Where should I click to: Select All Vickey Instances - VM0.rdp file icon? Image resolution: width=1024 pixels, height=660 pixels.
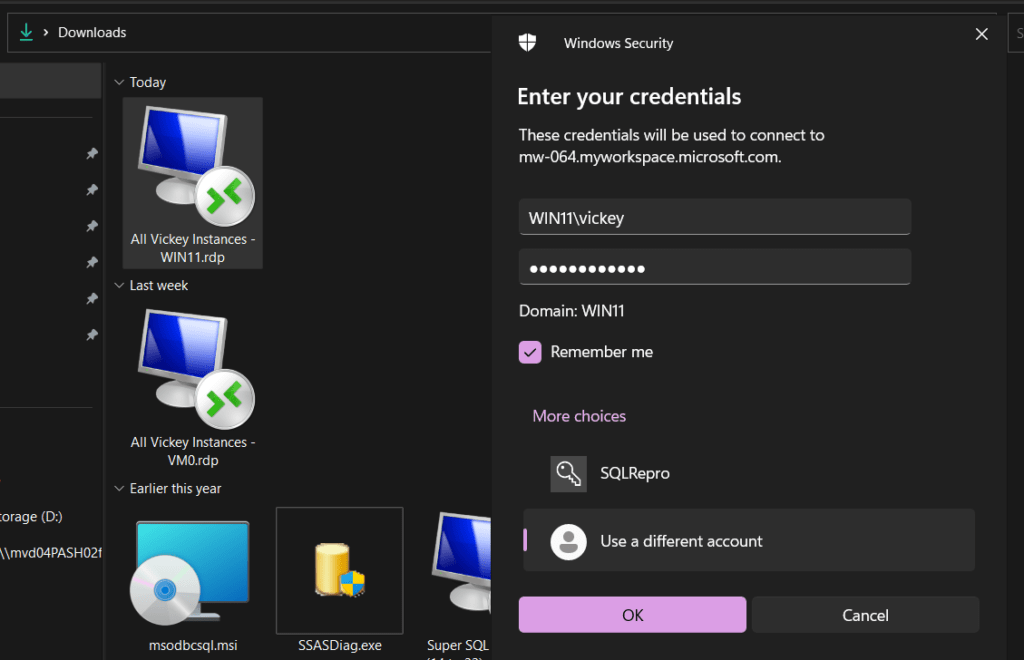coord(195,369)
